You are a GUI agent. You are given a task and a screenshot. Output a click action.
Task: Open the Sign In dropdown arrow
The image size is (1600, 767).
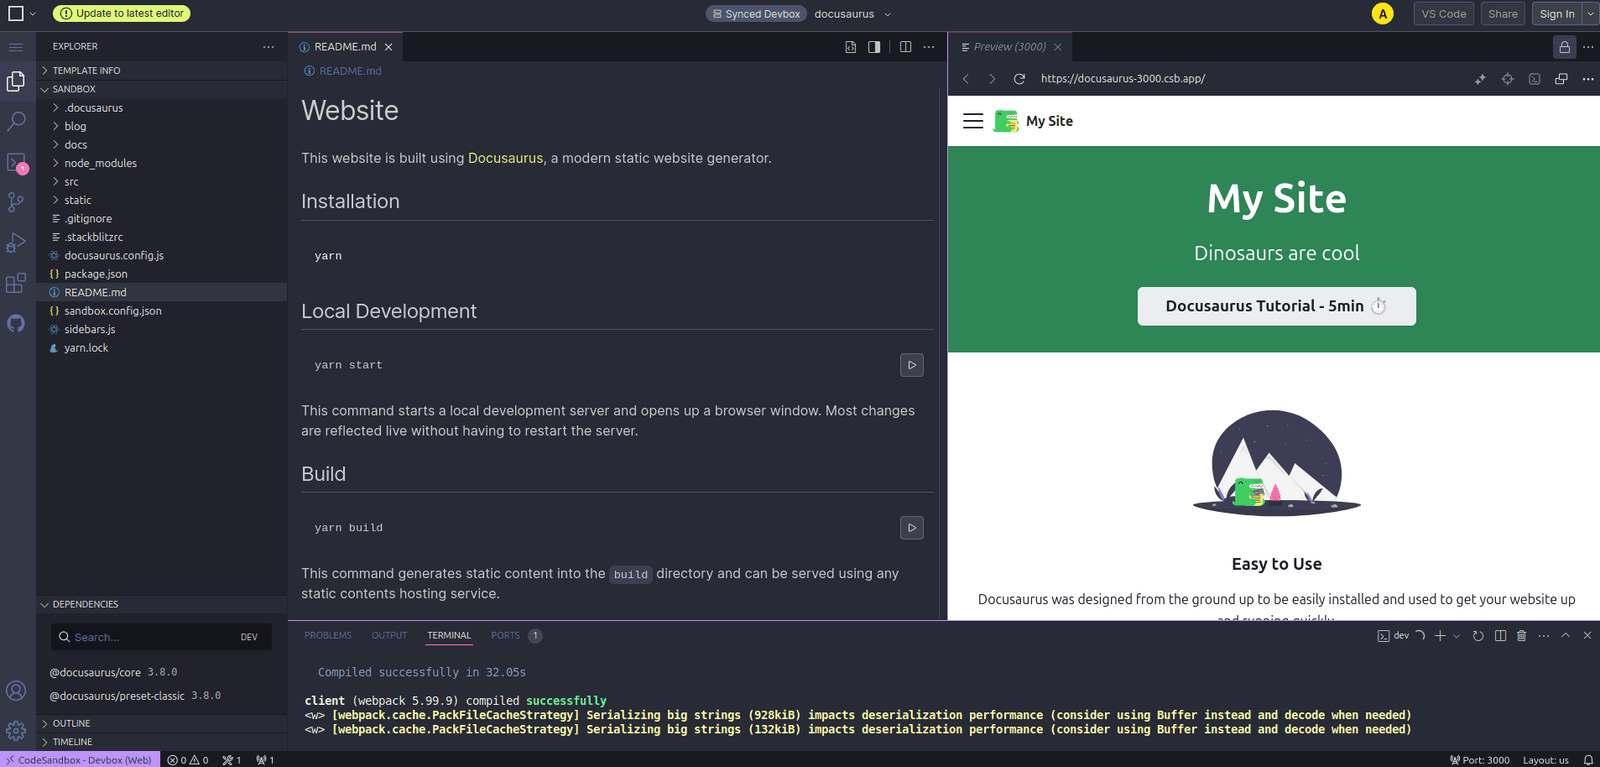point(1590,14)
